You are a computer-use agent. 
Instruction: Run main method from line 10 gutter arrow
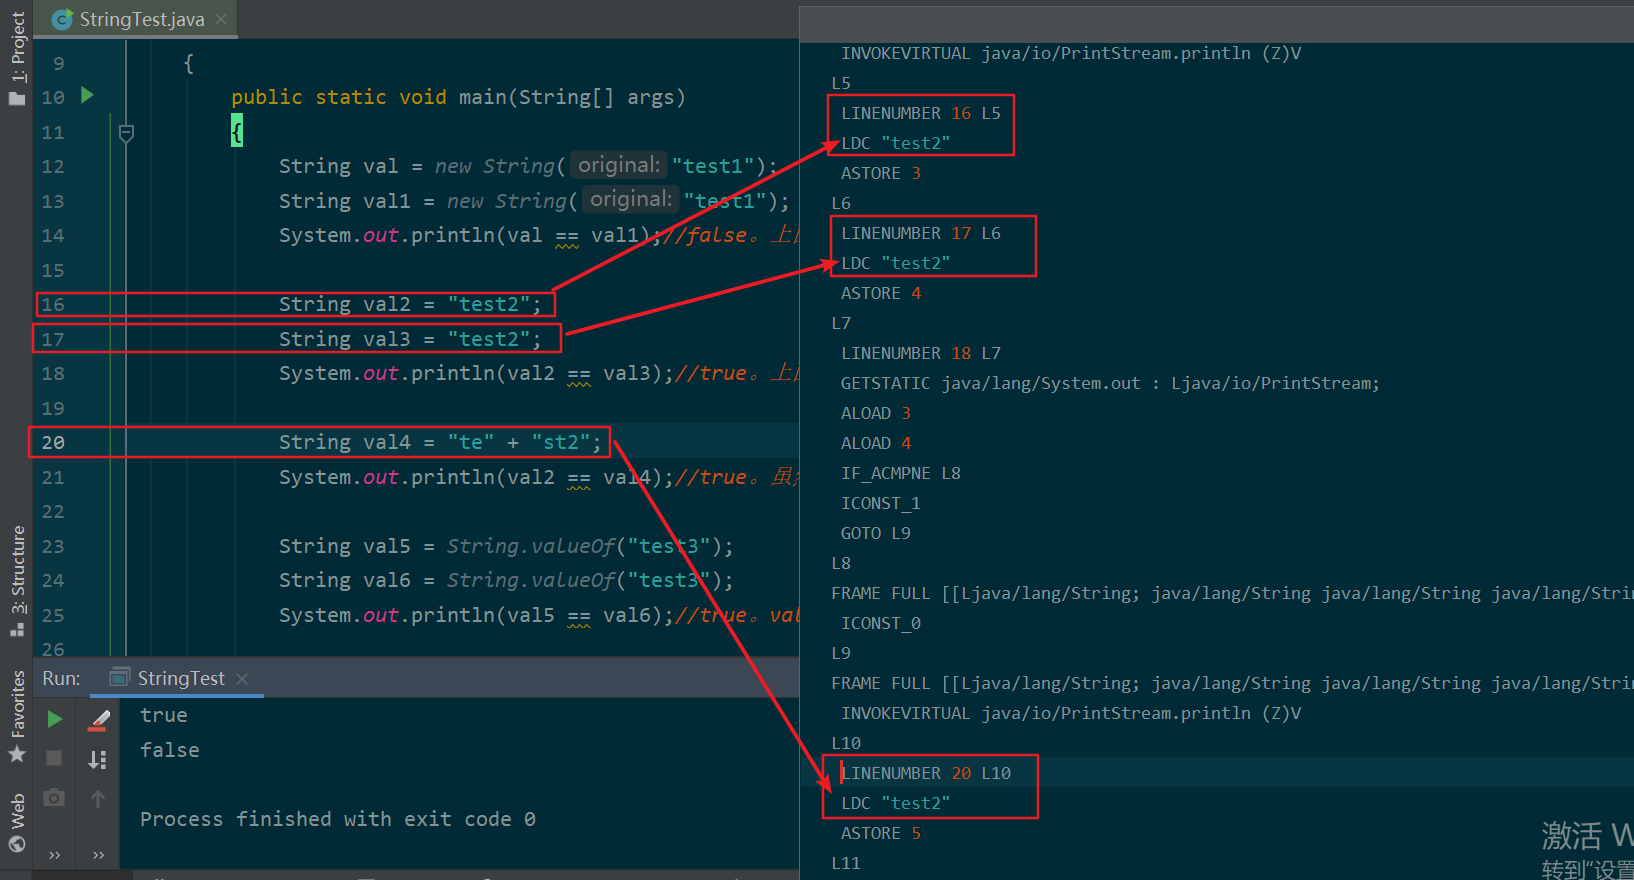point(87,96)
